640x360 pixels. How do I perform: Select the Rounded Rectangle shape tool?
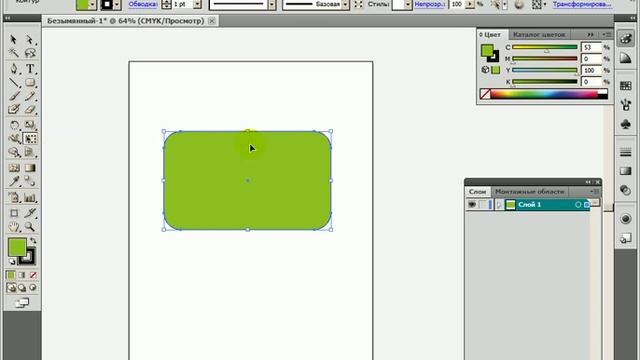tap(30, 83)
